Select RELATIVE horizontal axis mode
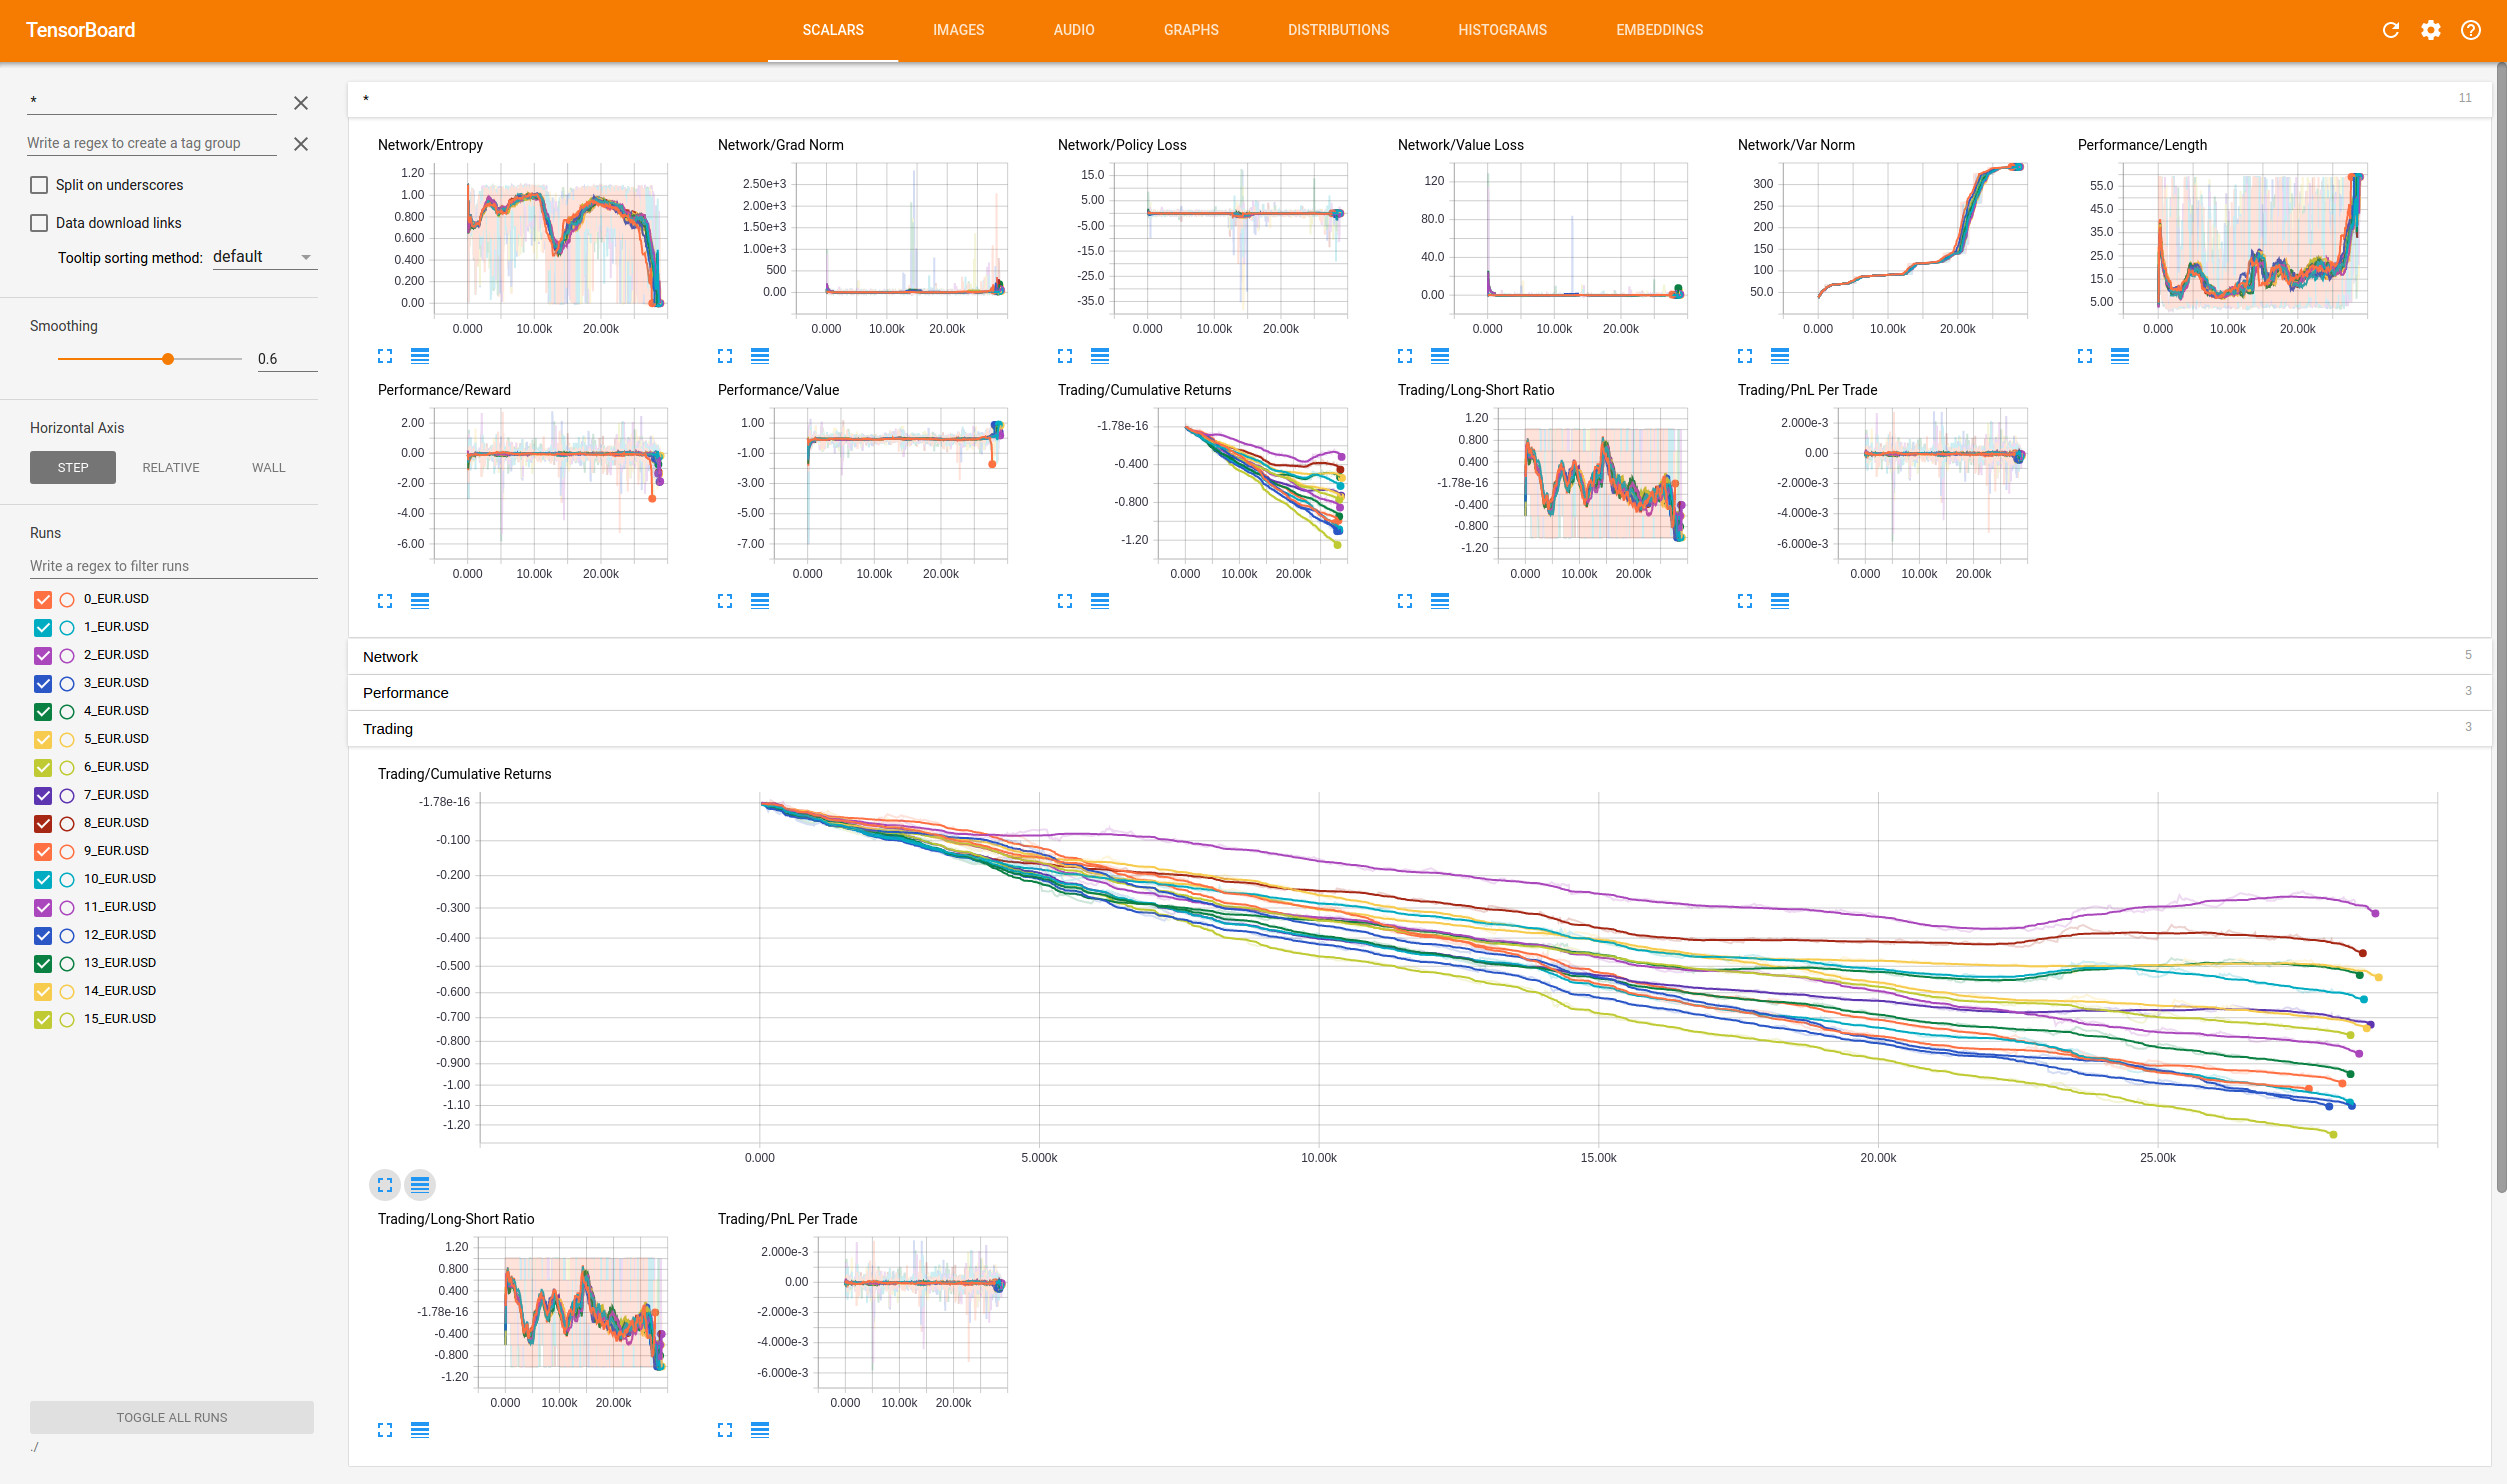The width and height of the screenshot is (2507, 1484). coord(171,468)
